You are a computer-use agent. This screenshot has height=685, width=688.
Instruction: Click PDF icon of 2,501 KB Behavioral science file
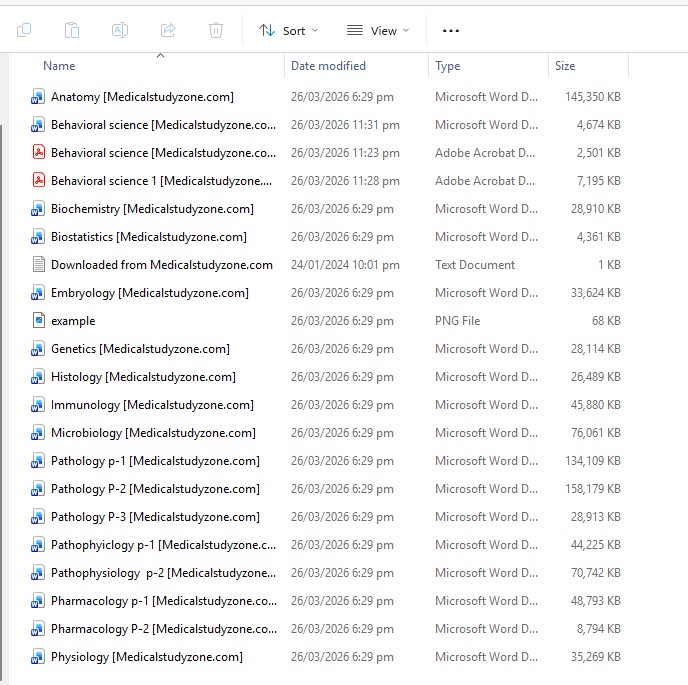(39, 153)
